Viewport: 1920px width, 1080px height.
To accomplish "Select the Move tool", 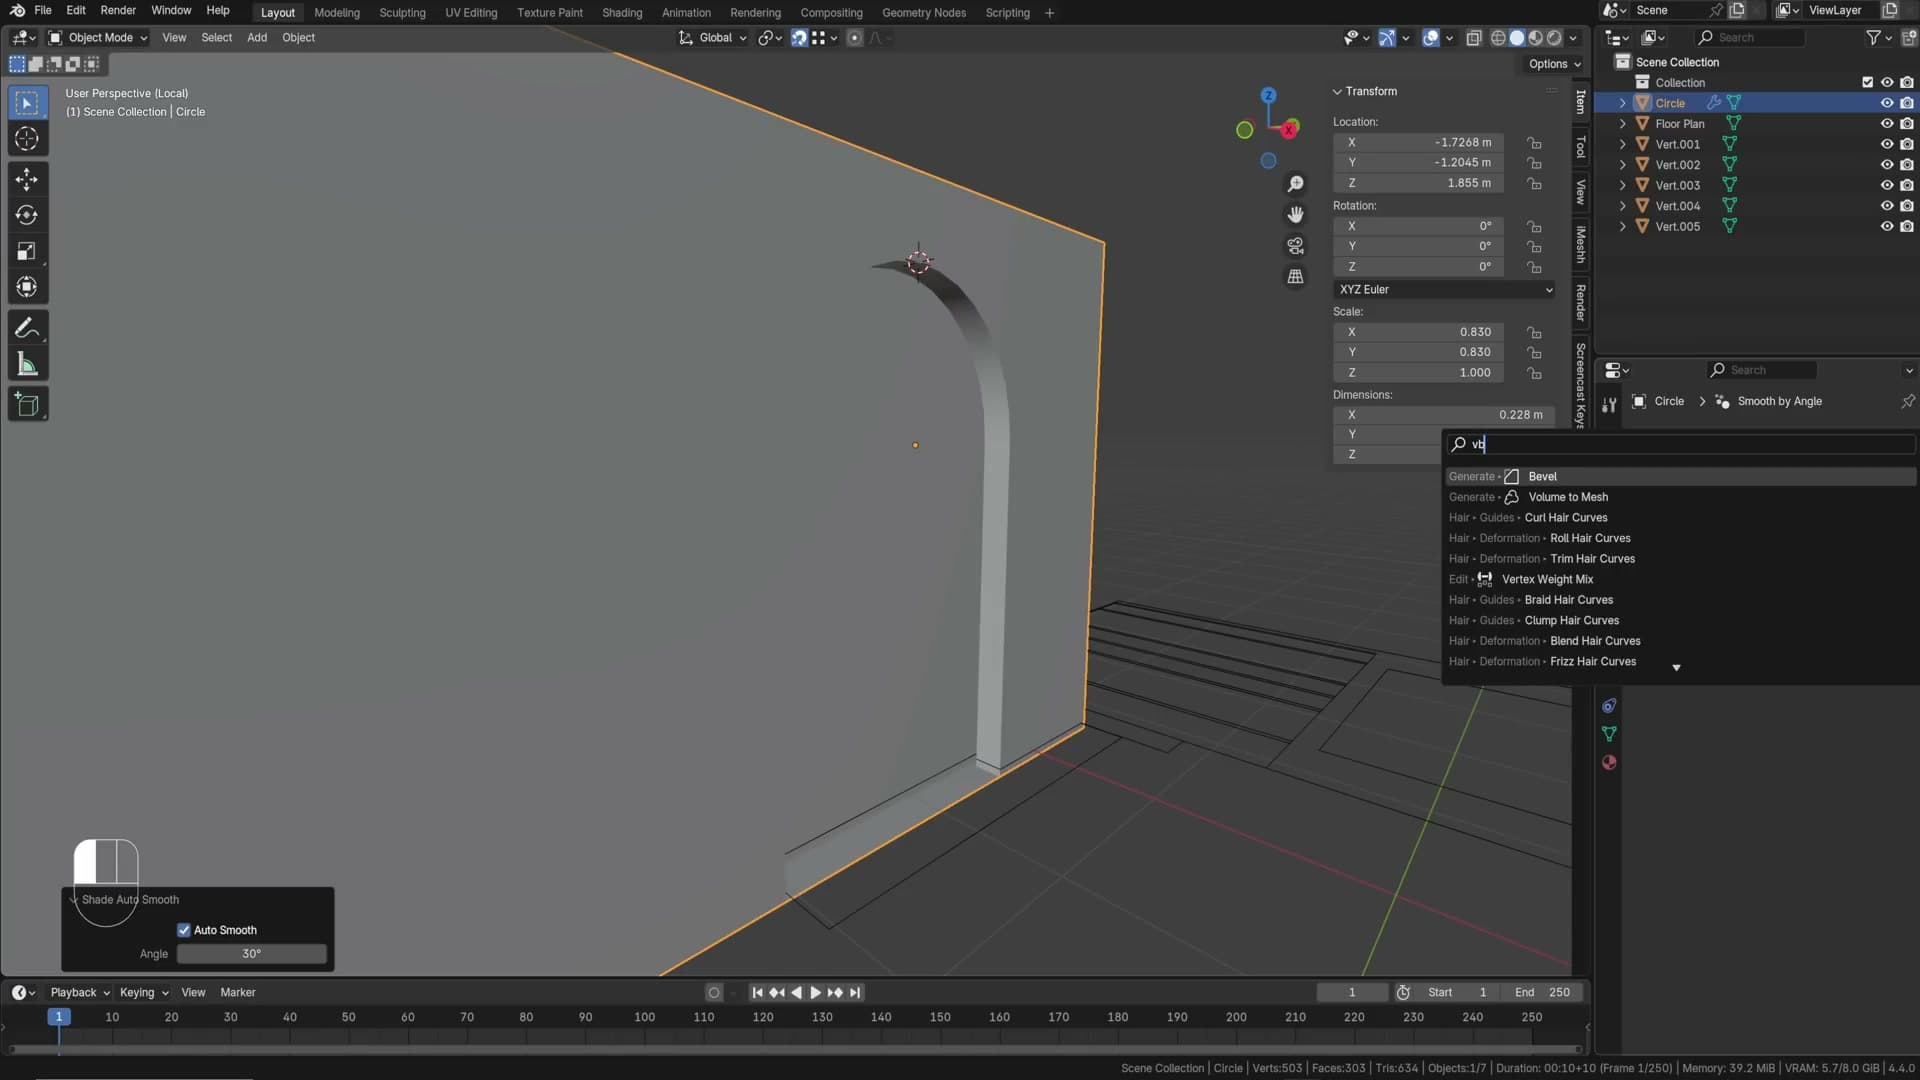I will (x=27, y=179).
